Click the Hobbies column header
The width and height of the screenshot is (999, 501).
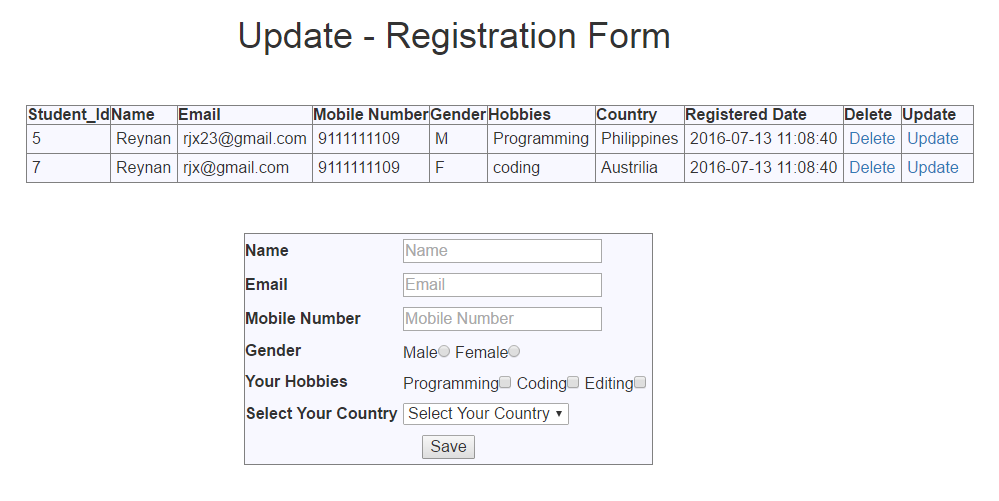pyautogui.click(x=520, y=115)
